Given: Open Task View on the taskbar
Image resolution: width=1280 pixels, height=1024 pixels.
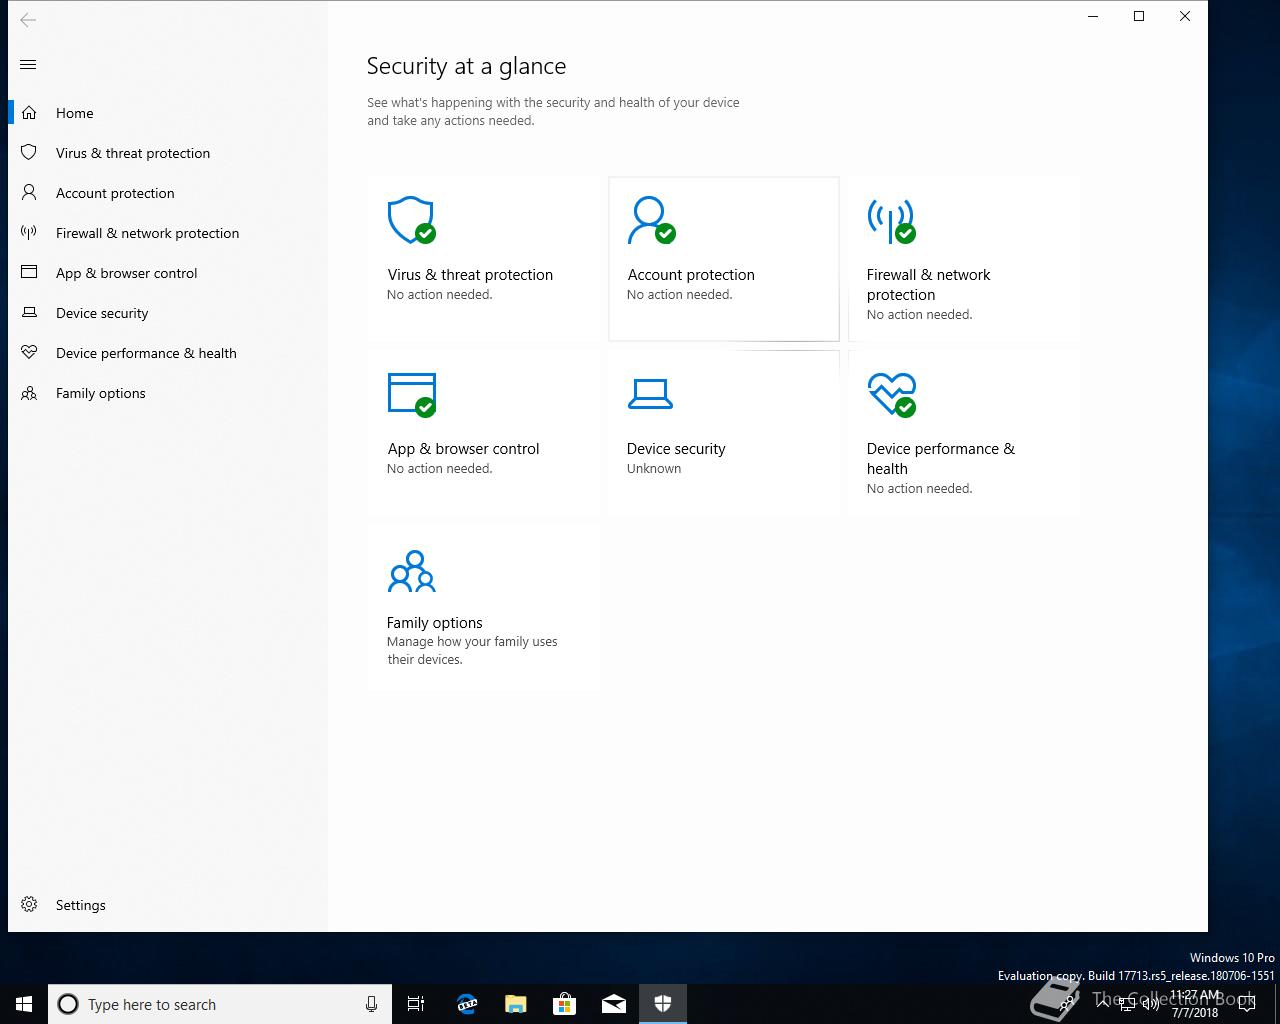Looking at the screenshot, I should click(416, 1004).
